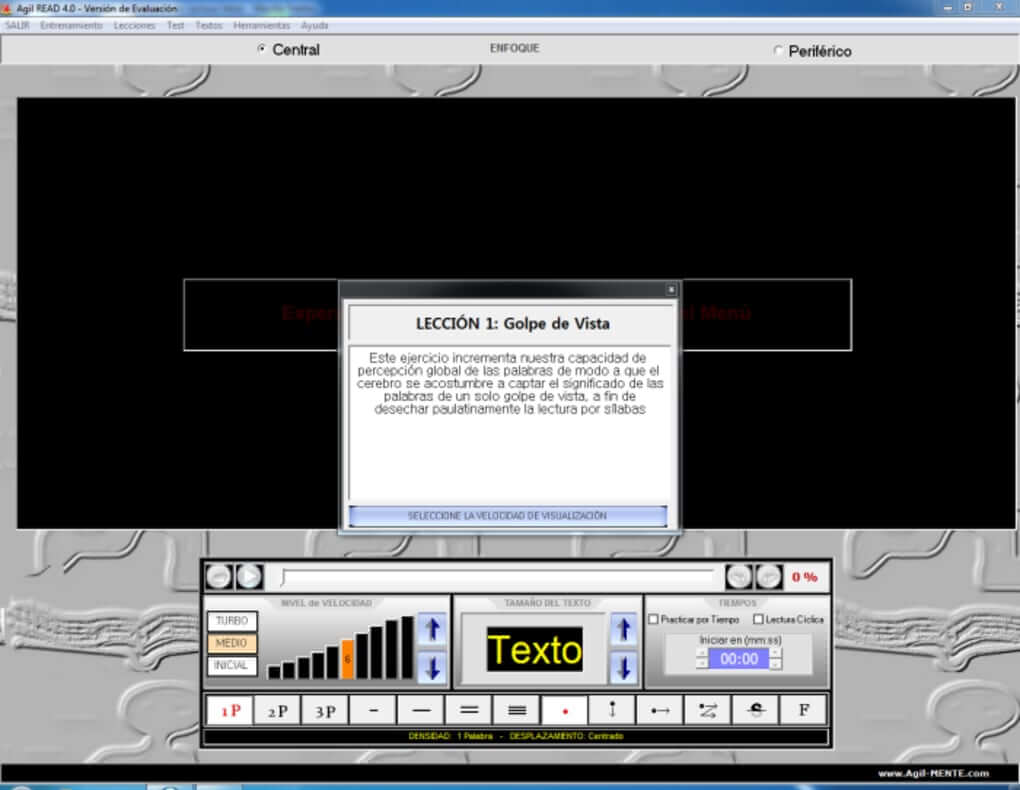Image resolution: width=1020 pixels, height=790 pixels.
Task: Choose the red dot centered displacement icon
Action: click(565, 711)
